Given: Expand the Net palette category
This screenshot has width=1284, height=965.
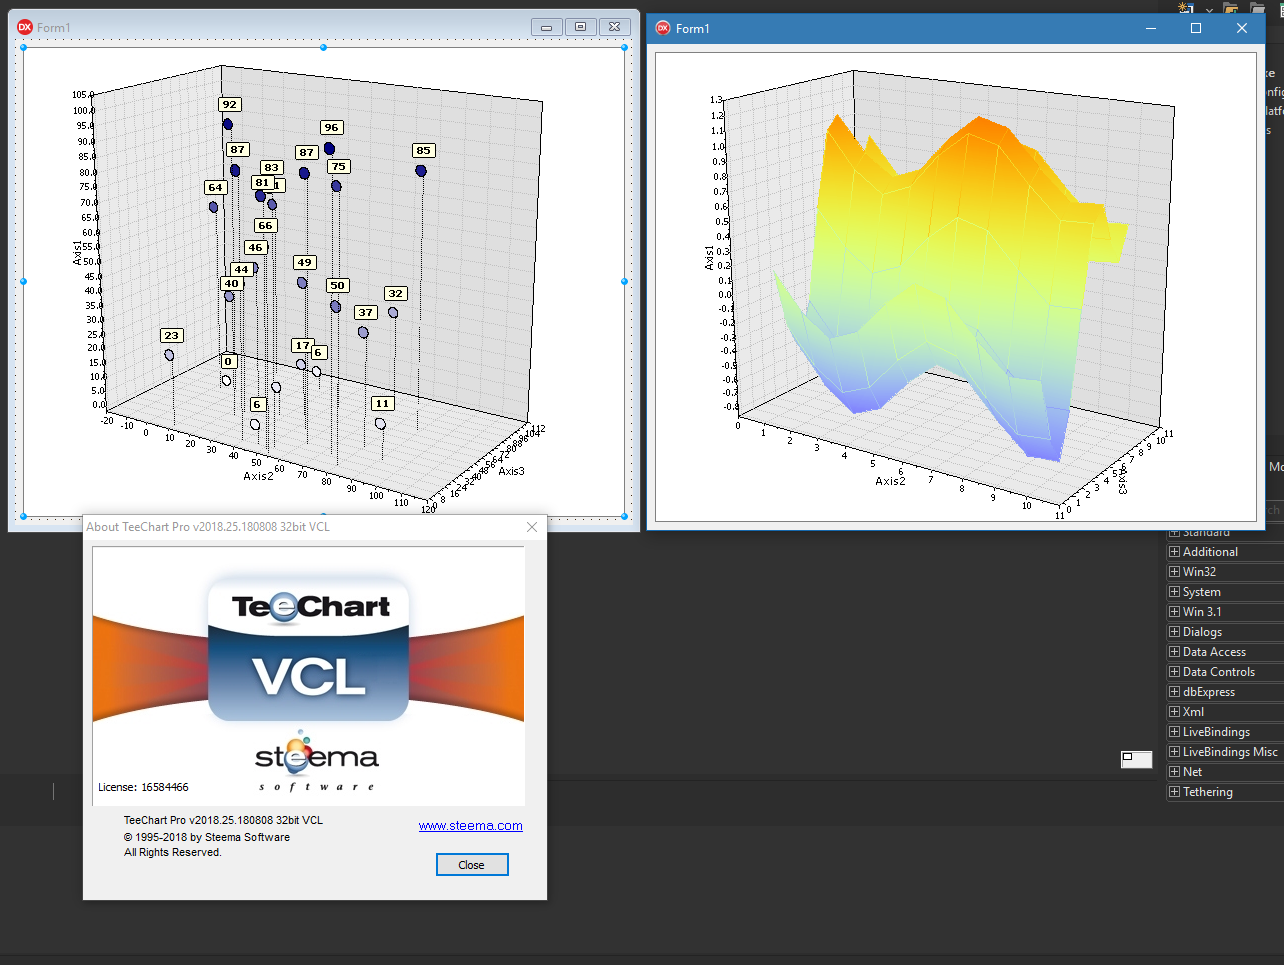Looking at the screenshot, I should tap(1174, 772).
